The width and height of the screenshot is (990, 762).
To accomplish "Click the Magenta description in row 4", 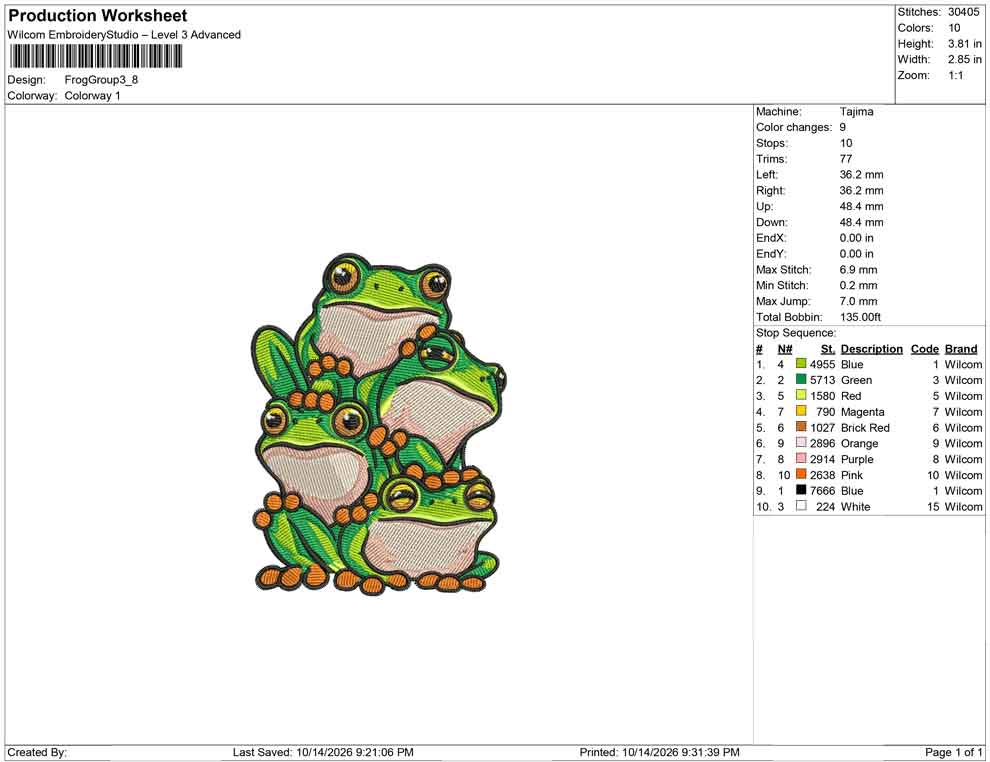I will (862, 412).
